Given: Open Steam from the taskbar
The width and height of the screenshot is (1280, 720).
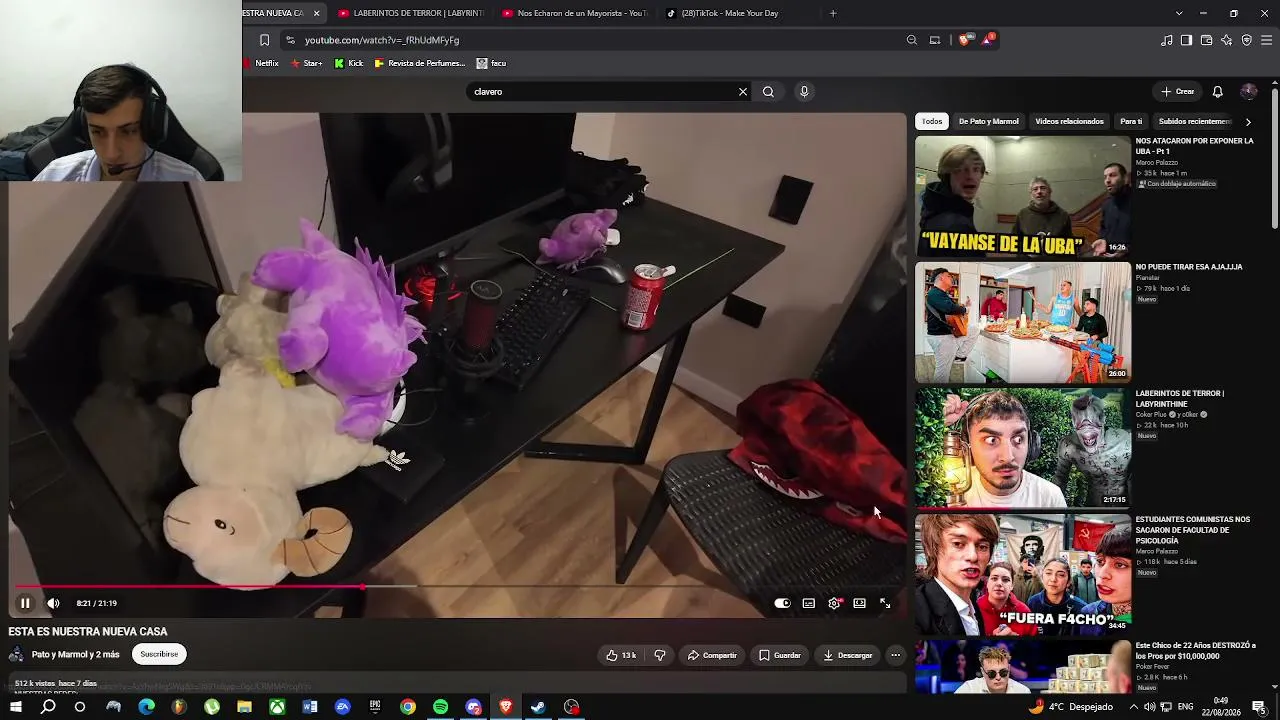Looking at the screenshot, I should point(538,707).
